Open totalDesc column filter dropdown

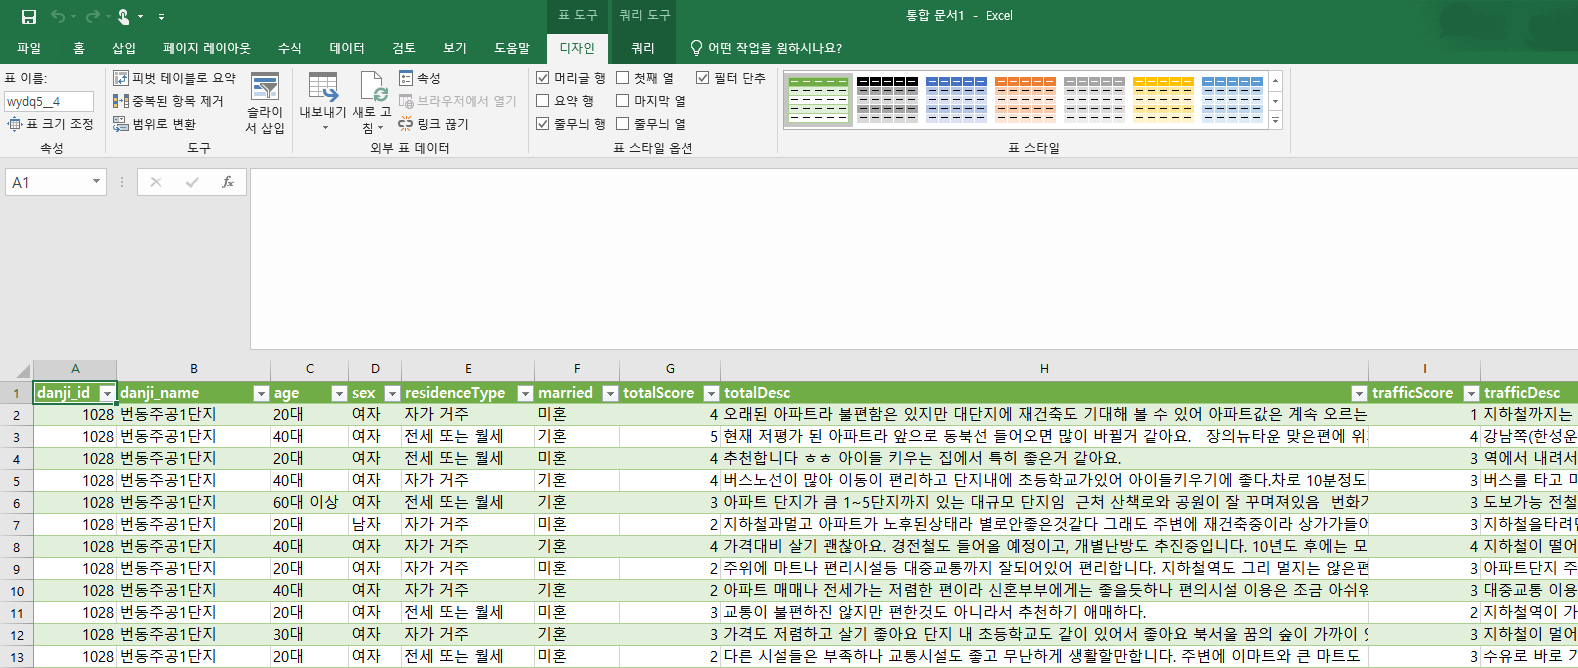(x=1359, y=394)
